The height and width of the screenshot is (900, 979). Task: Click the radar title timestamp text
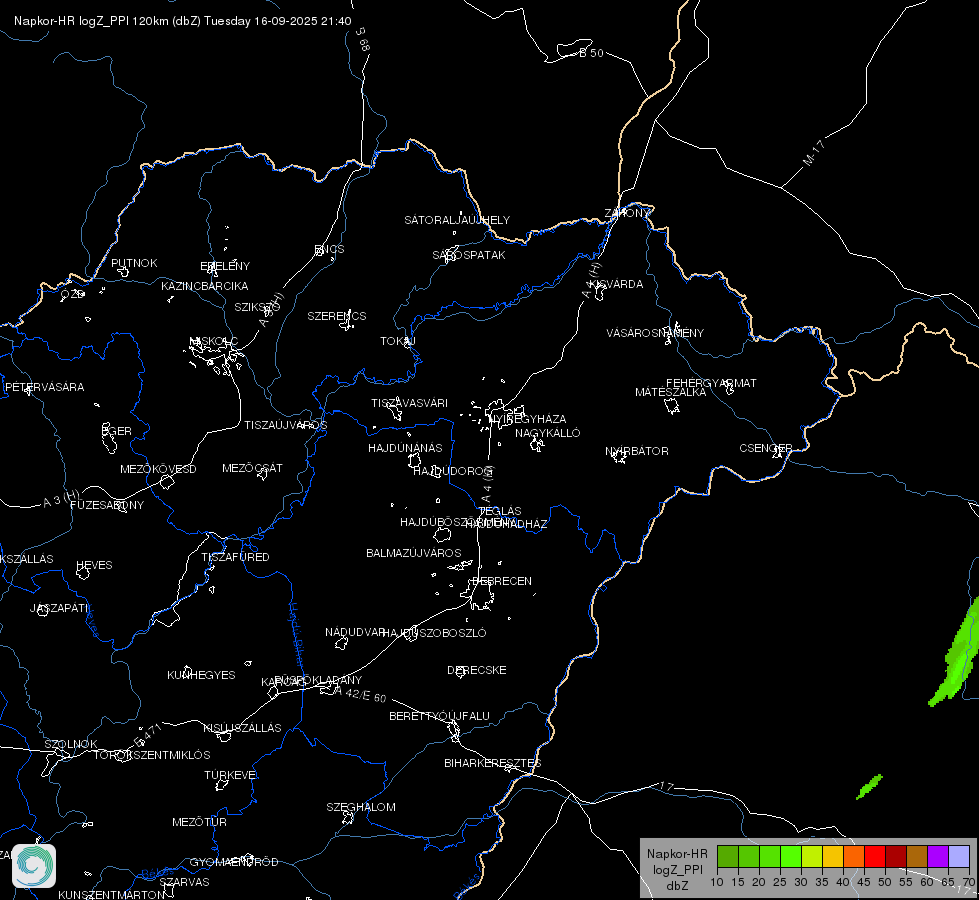point(183,21)
